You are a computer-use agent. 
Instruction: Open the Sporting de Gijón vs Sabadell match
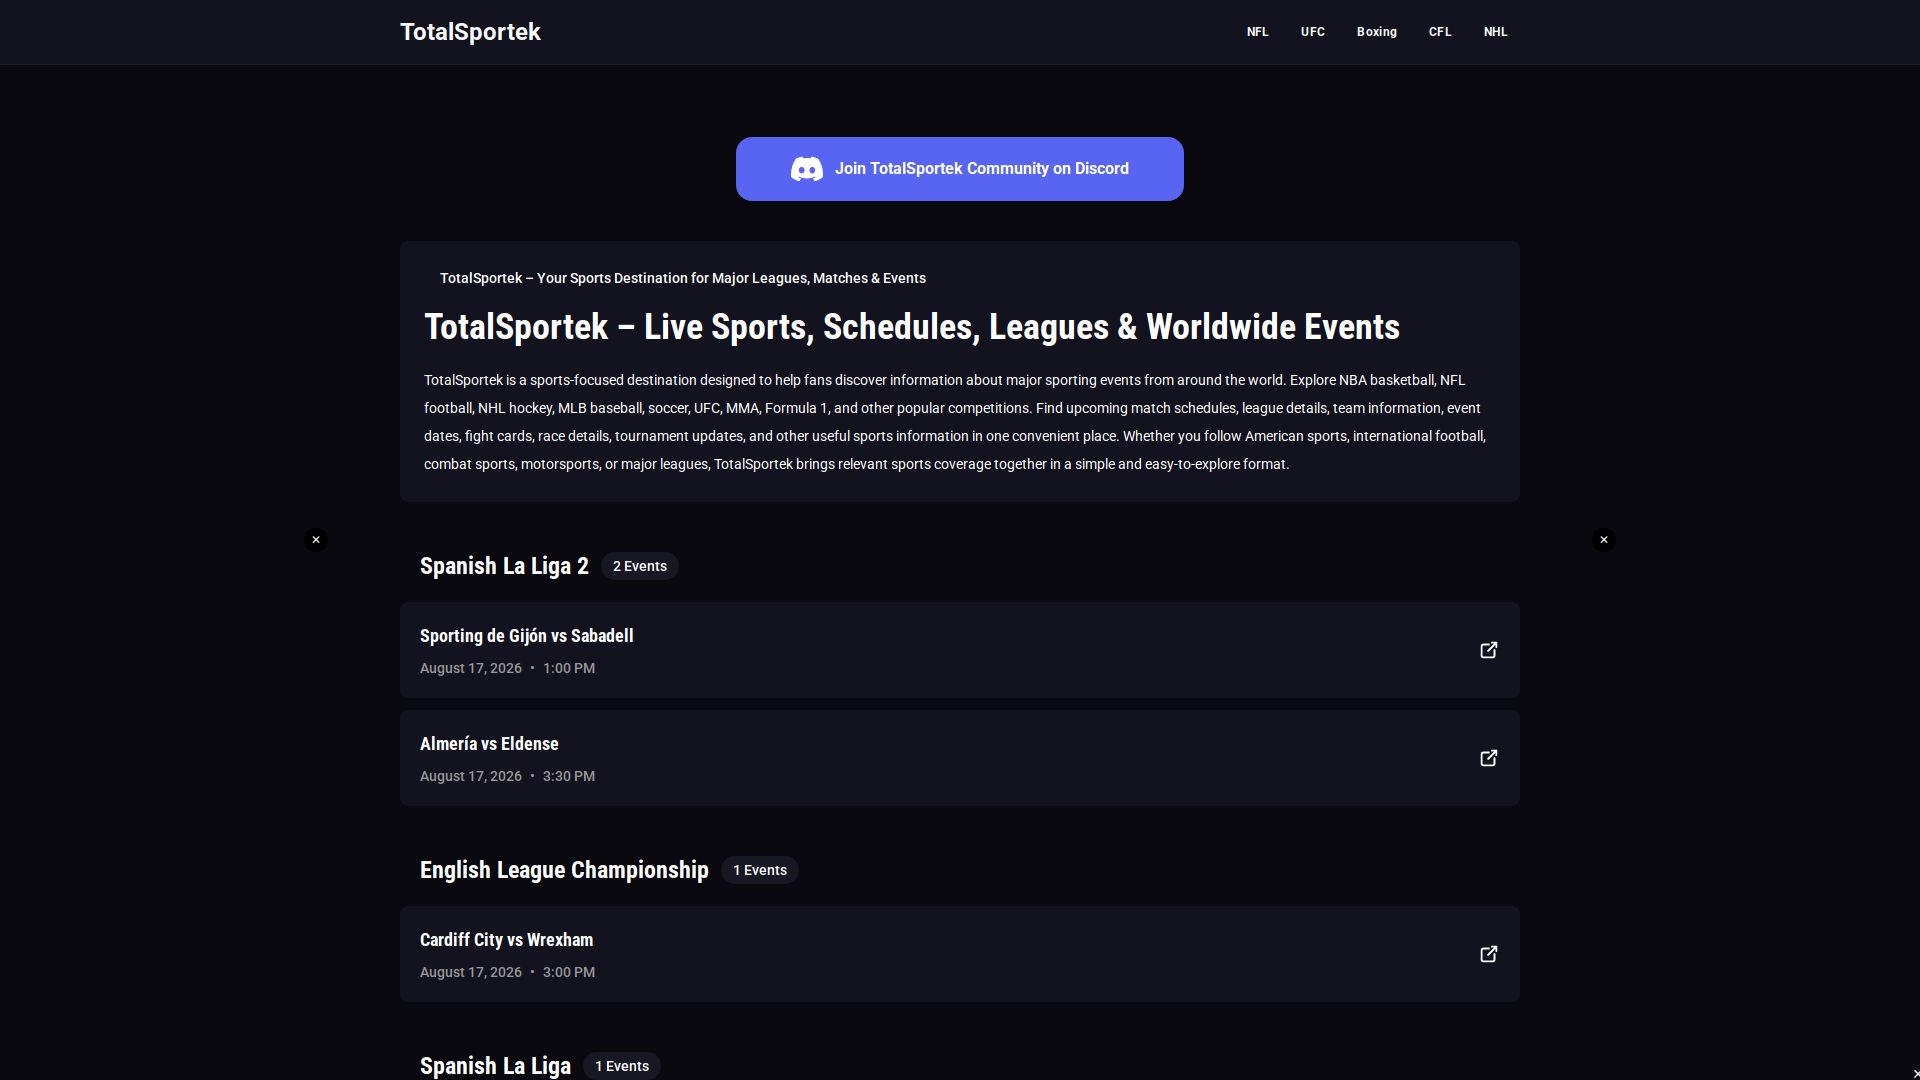[960, 650]
